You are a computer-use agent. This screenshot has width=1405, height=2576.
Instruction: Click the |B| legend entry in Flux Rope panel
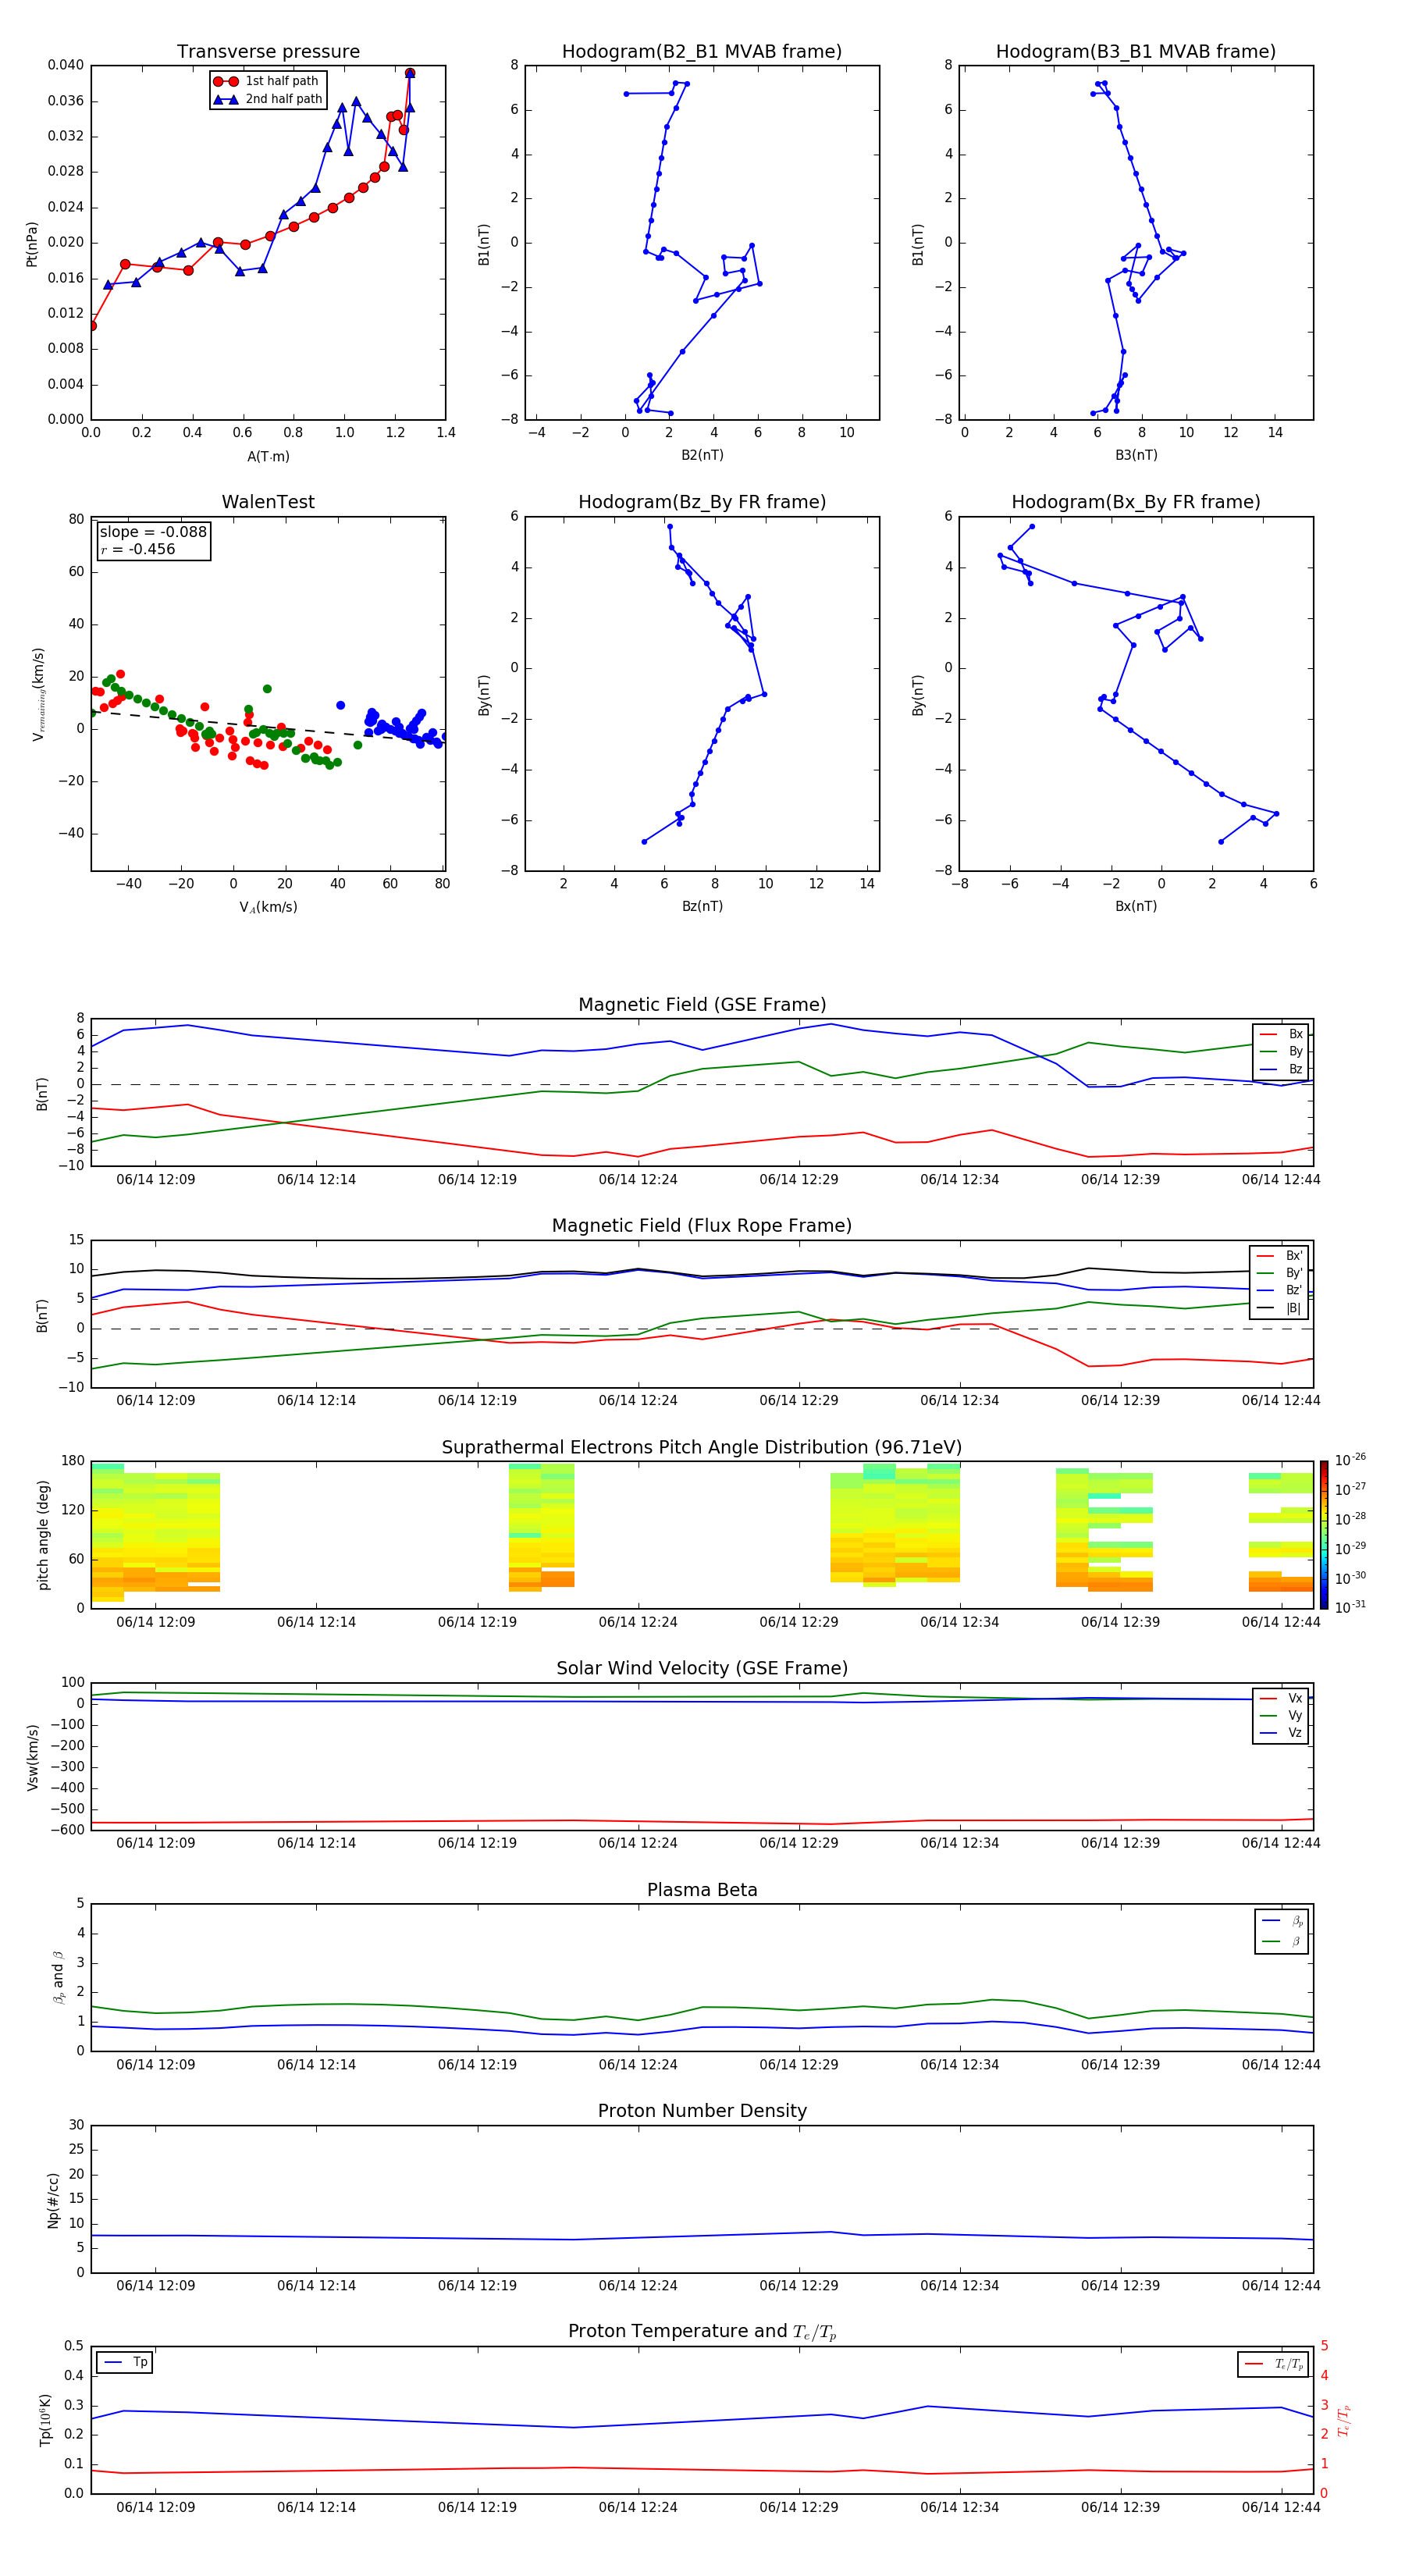1279,1308
